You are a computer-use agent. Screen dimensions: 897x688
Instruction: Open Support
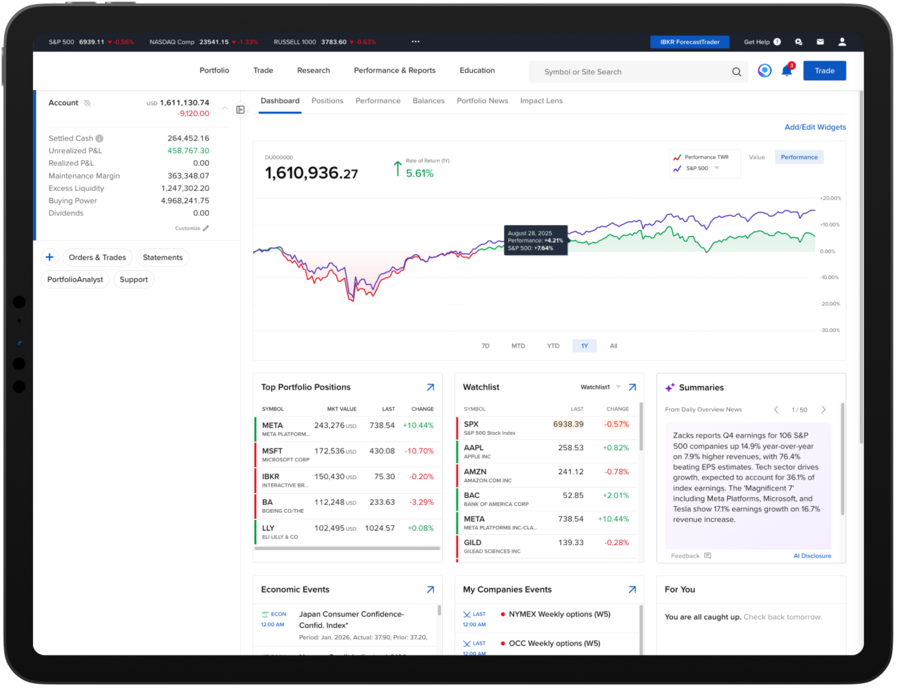click(x=133, y=280)
